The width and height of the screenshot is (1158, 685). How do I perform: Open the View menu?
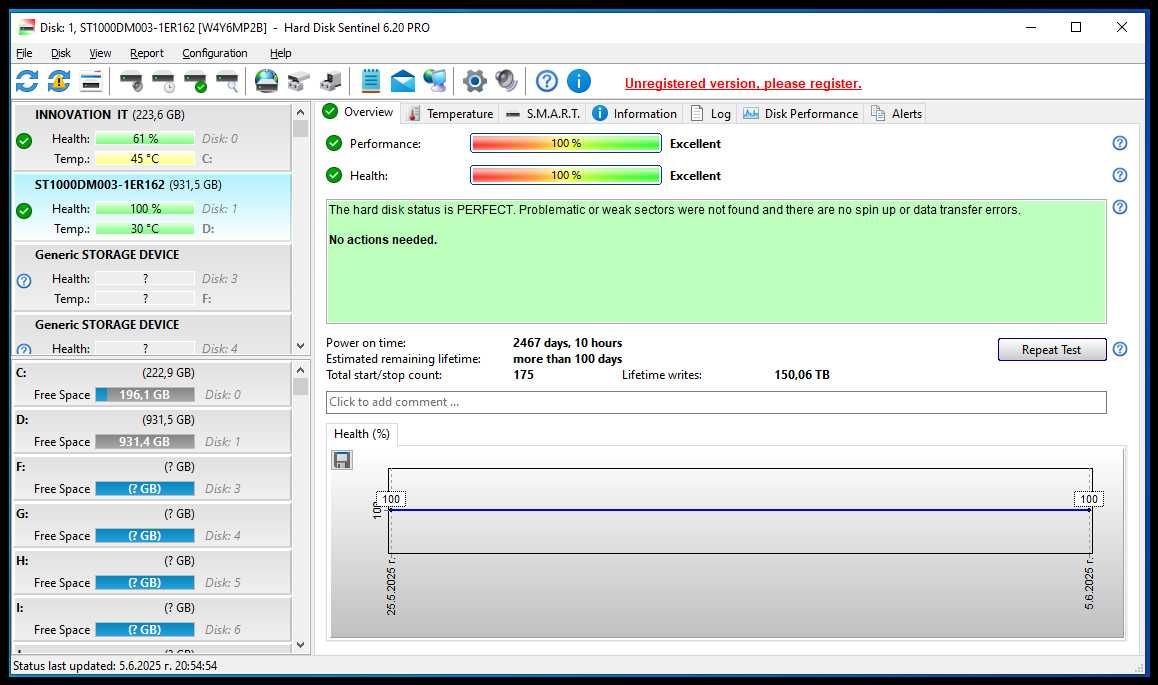(x=100, y=53)
